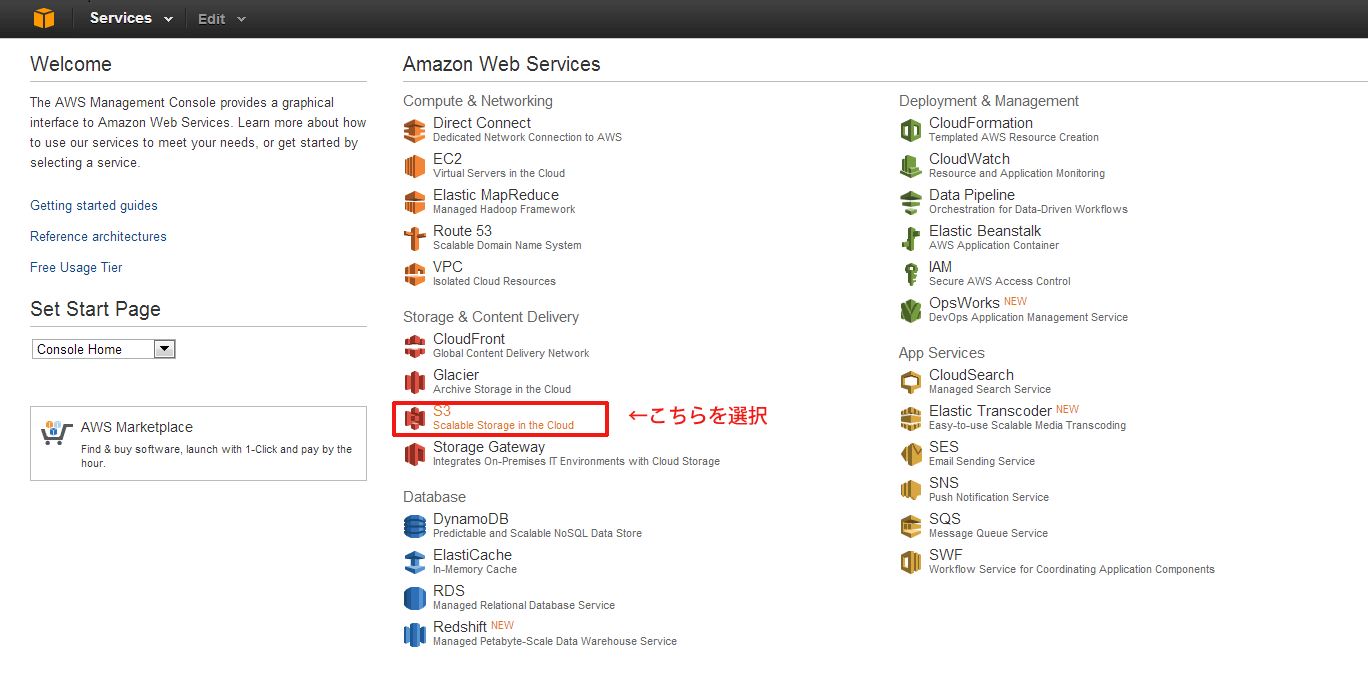Open the EC2 text link
1368x680 pixels.
point(447,159)
